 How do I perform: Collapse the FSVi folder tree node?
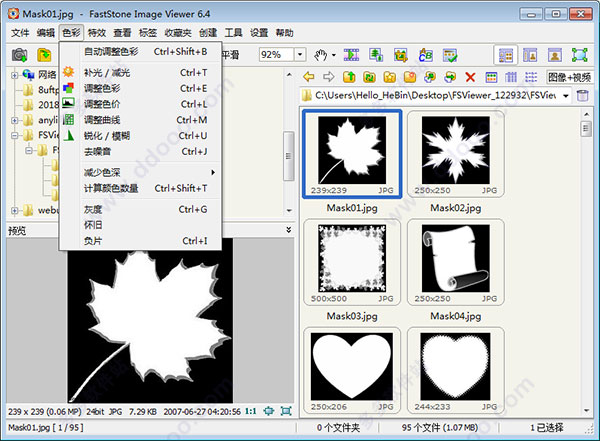(x=15, y=135)
